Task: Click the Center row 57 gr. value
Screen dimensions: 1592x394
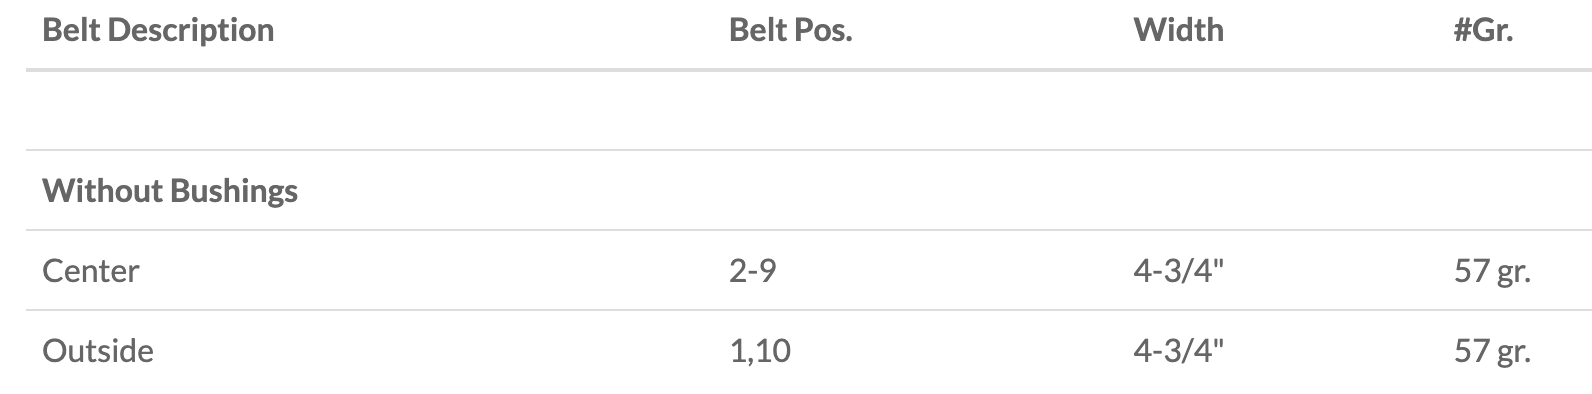Action: 1492,272
